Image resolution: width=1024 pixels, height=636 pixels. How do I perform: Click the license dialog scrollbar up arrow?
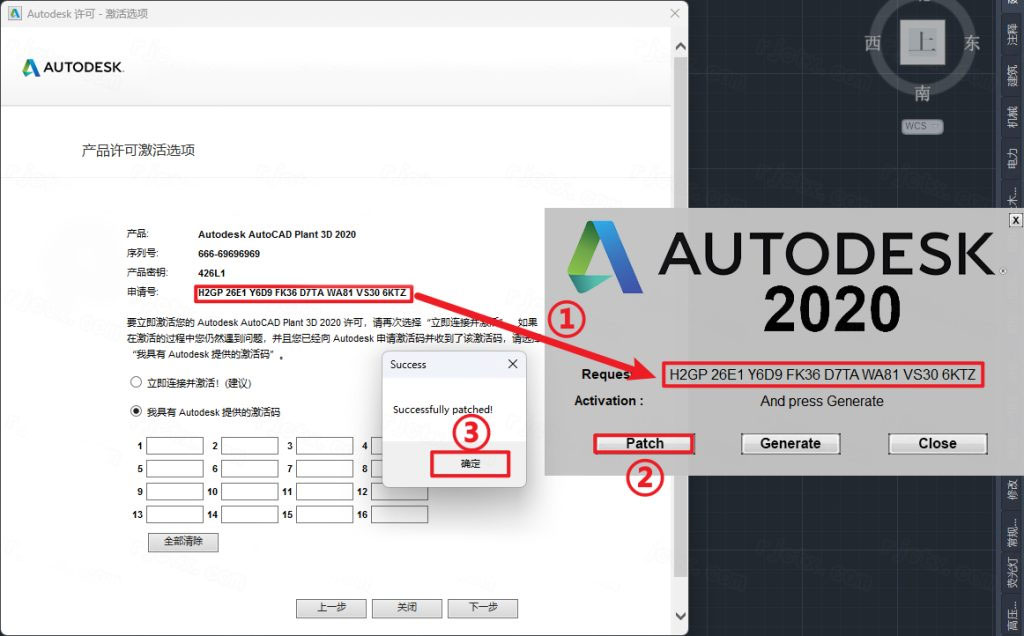(x=680, y=47)
